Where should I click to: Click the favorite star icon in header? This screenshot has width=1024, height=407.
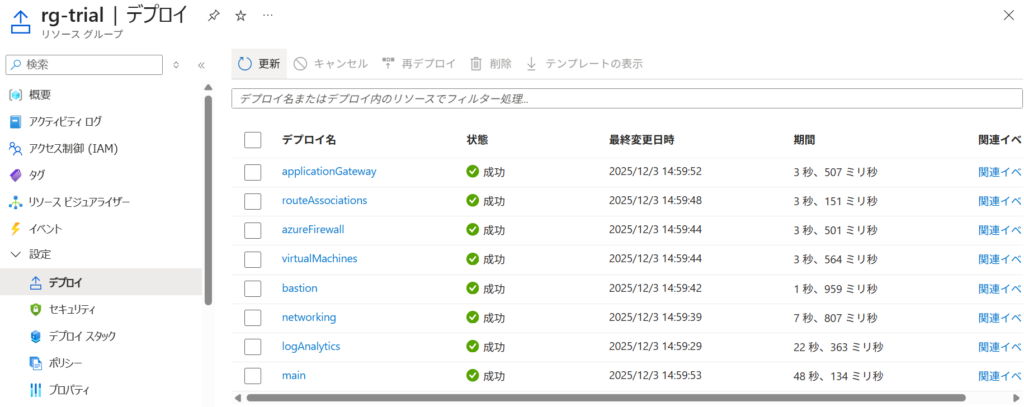(240, 16)
